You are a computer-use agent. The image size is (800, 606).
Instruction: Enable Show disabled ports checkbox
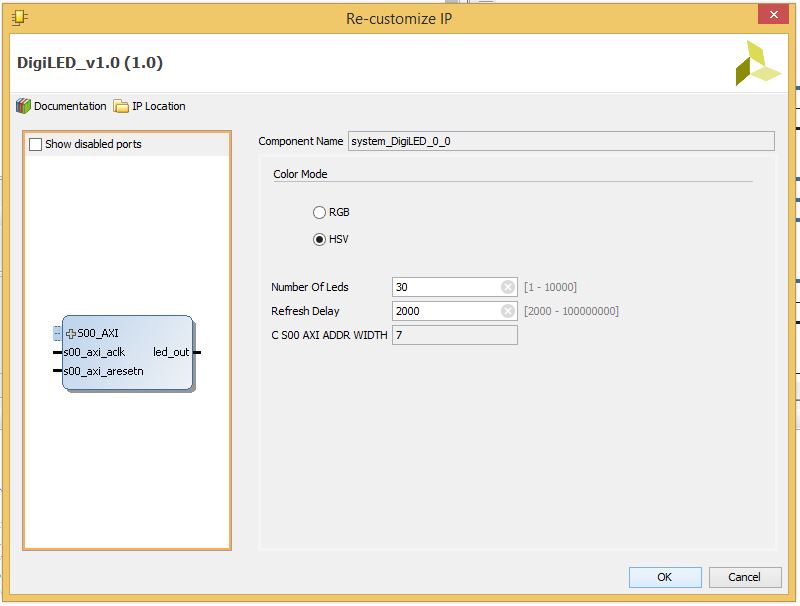click(x=35, y=144)
